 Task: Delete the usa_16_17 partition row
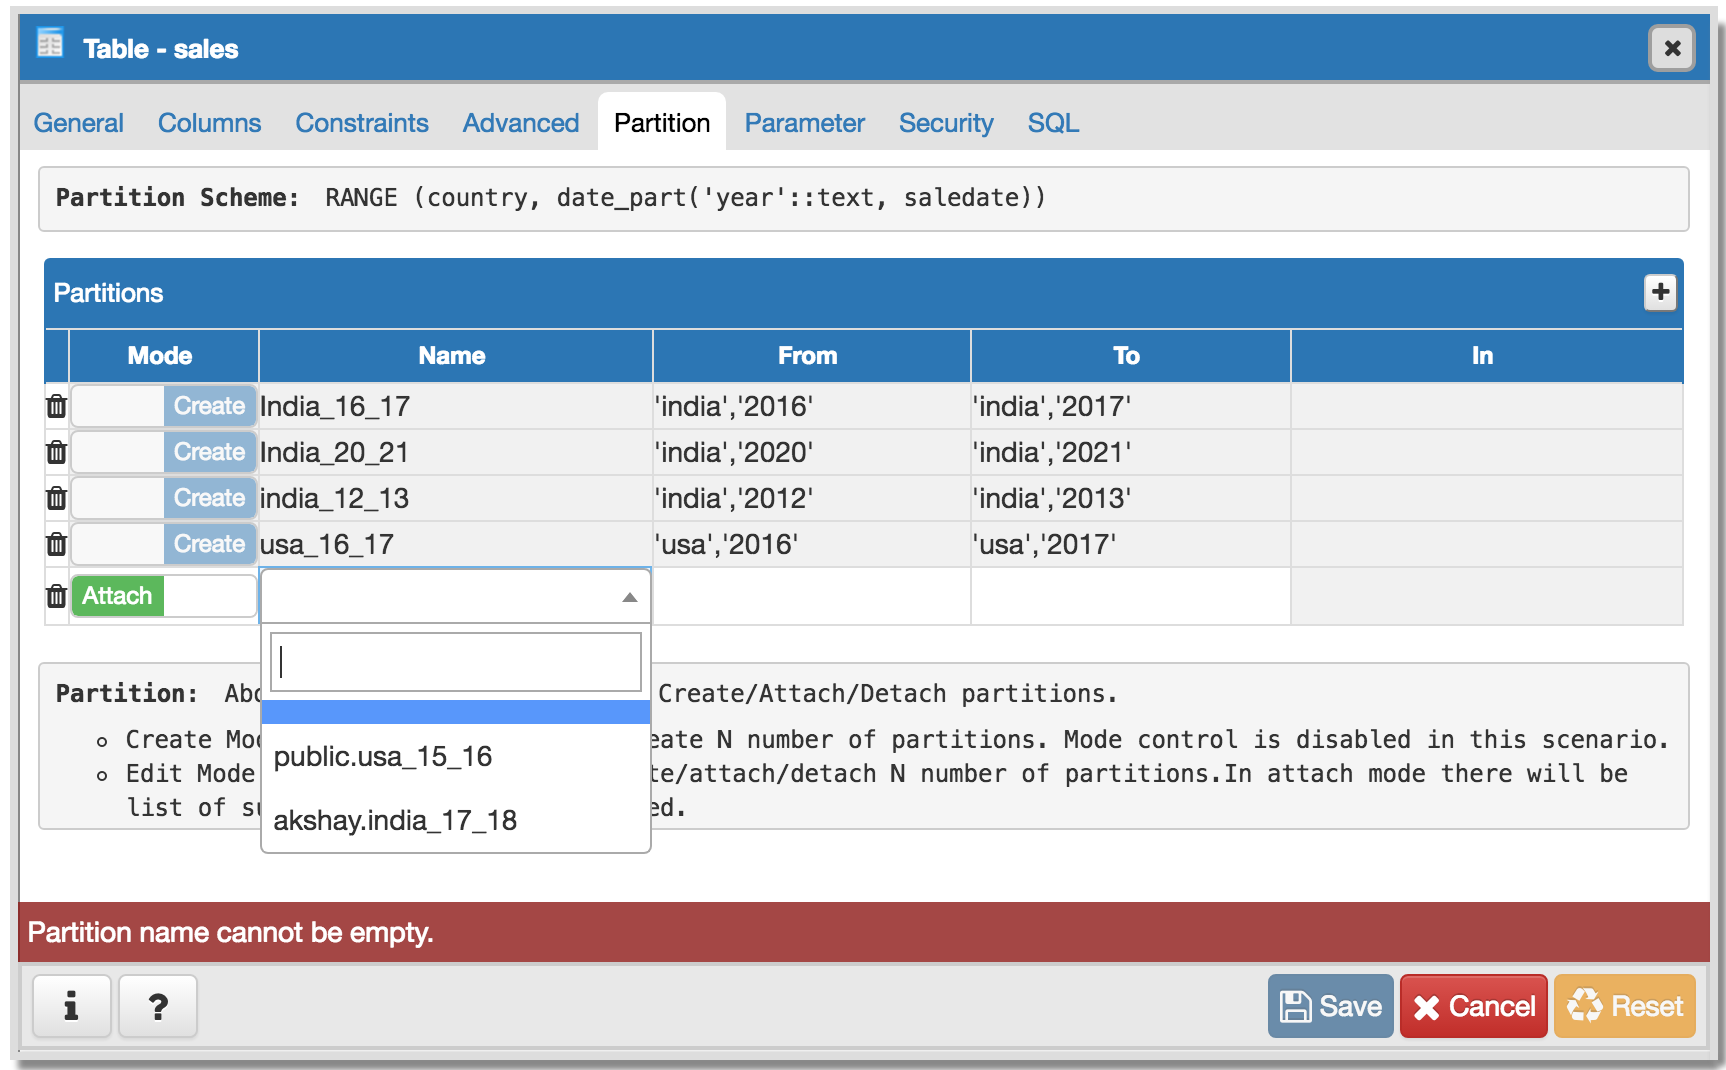coord(56,544)
